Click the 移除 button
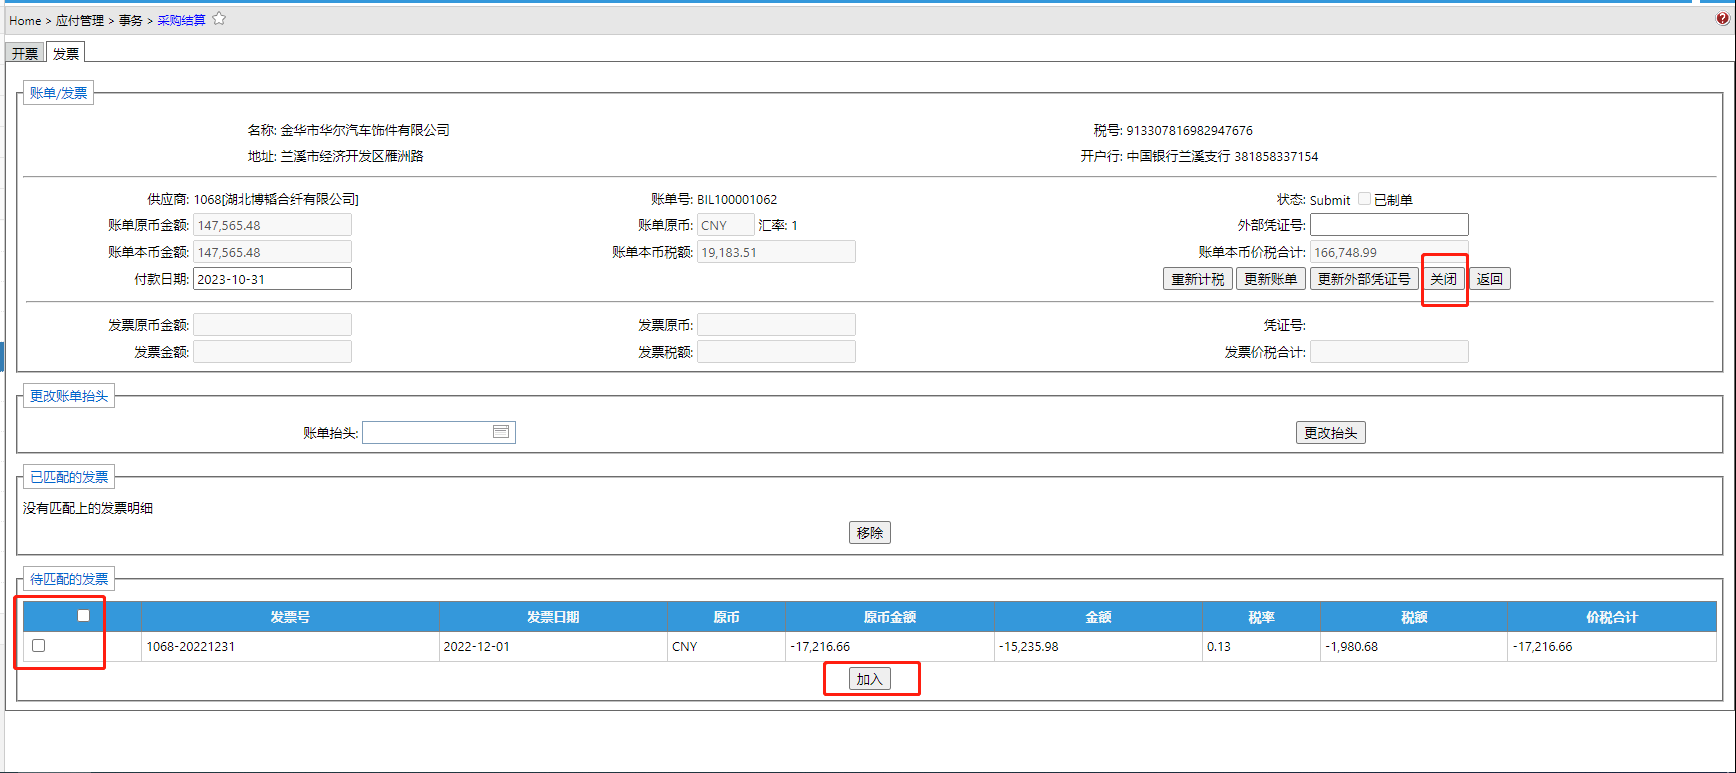Screen dimensions: 1736x773 click(869, 533)
